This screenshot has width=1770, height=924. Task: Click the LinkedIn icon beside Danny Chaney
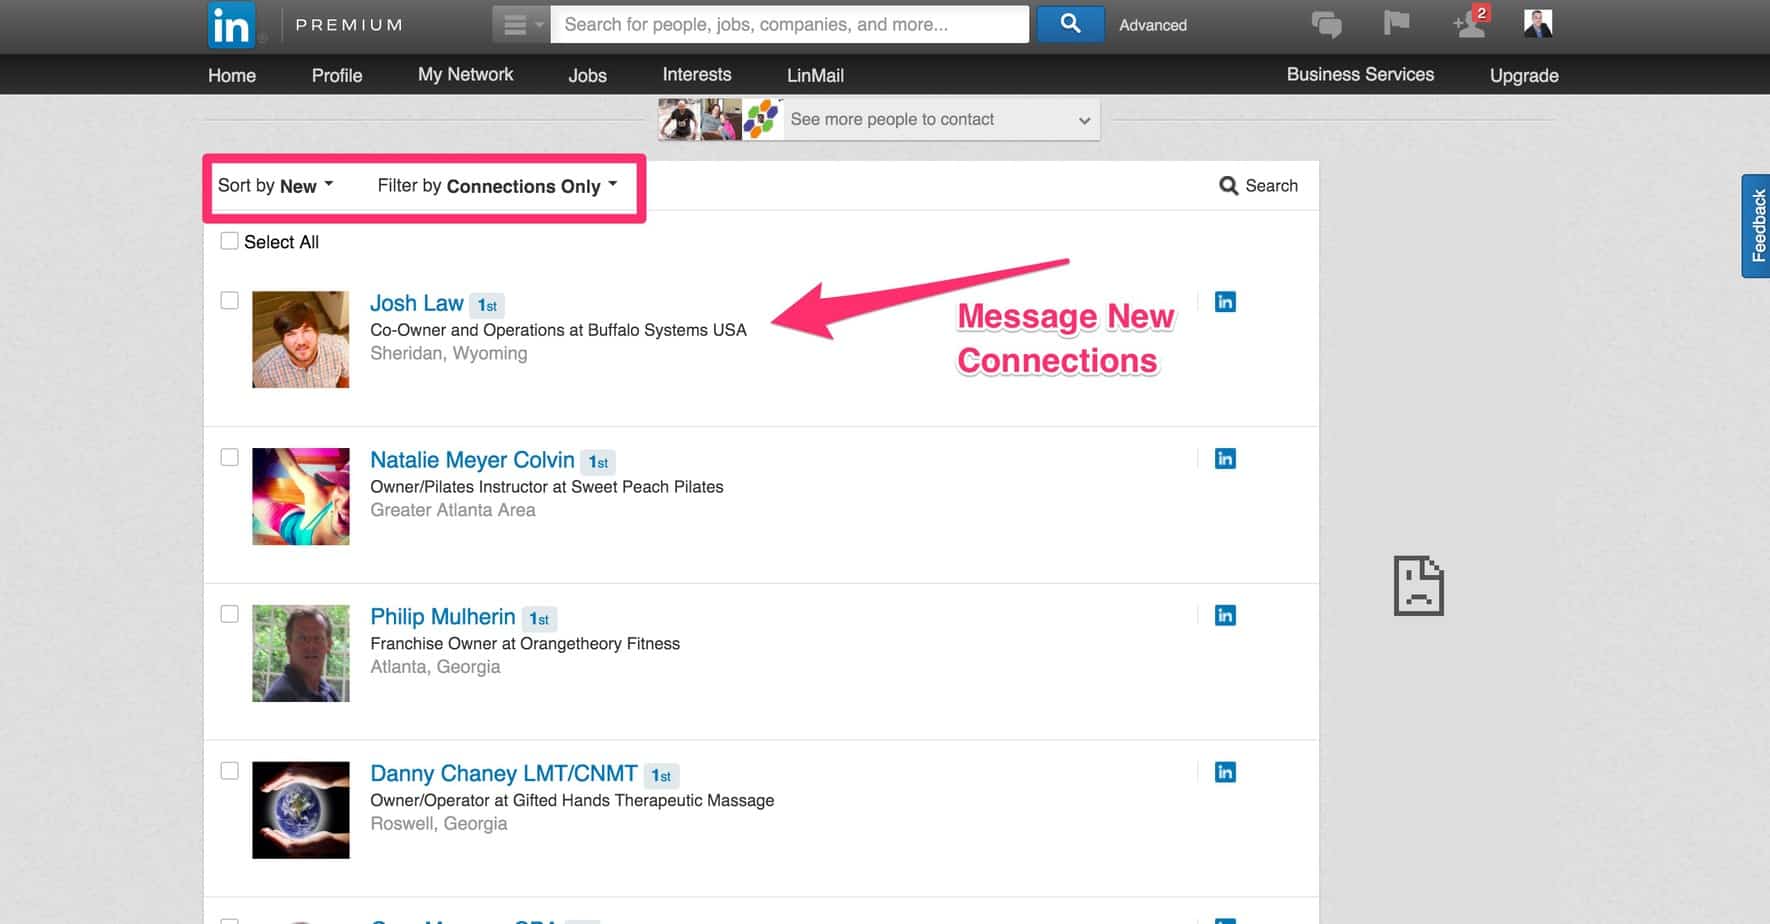coord(1225,772)
